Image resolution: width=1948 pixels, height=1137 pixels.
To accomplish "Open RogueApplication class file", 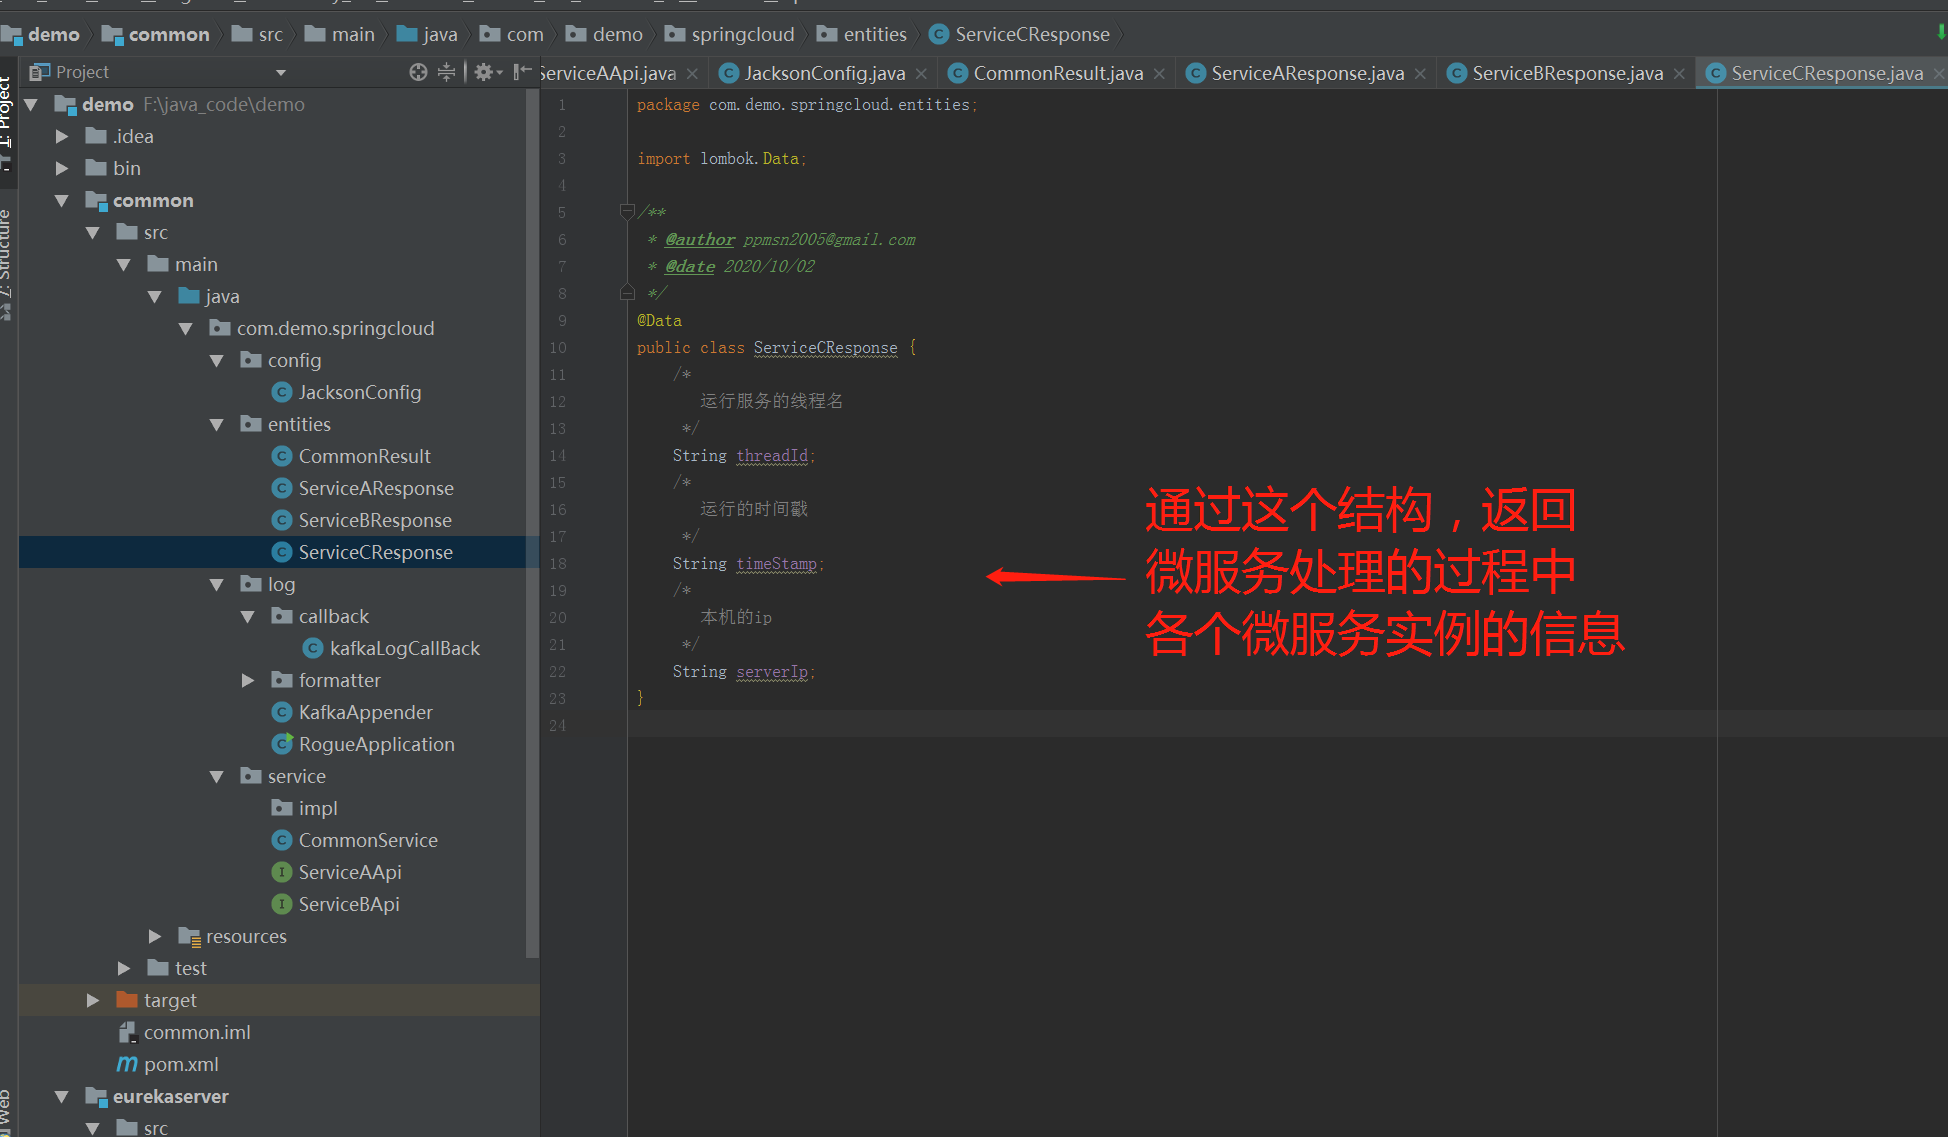I will pyautogui.click(x=376, y=744).
